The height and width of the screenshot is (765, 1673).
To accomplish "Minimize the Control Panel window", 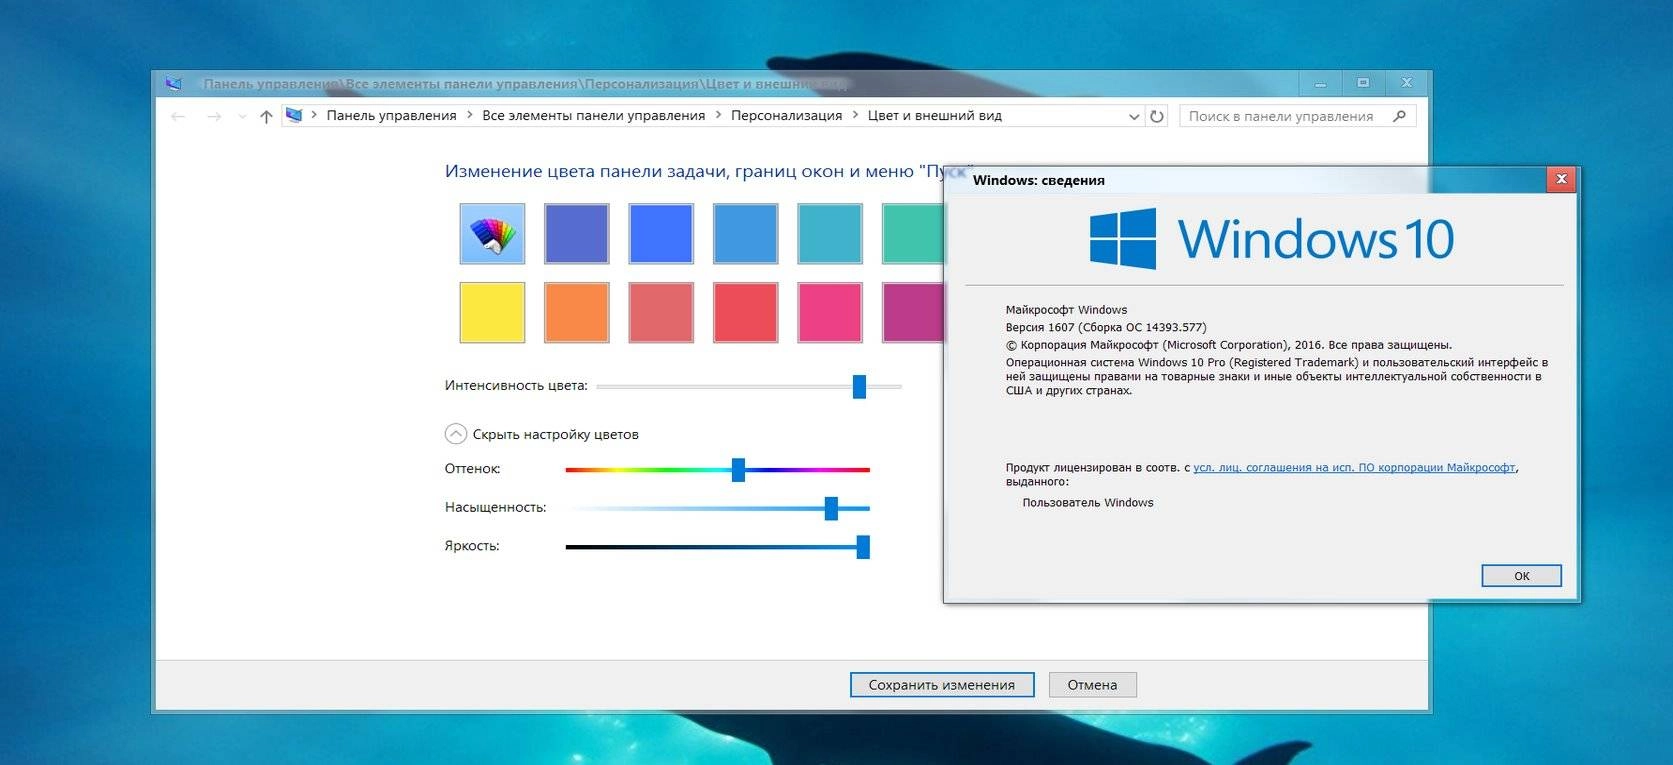I will [x=1320, y=83].
